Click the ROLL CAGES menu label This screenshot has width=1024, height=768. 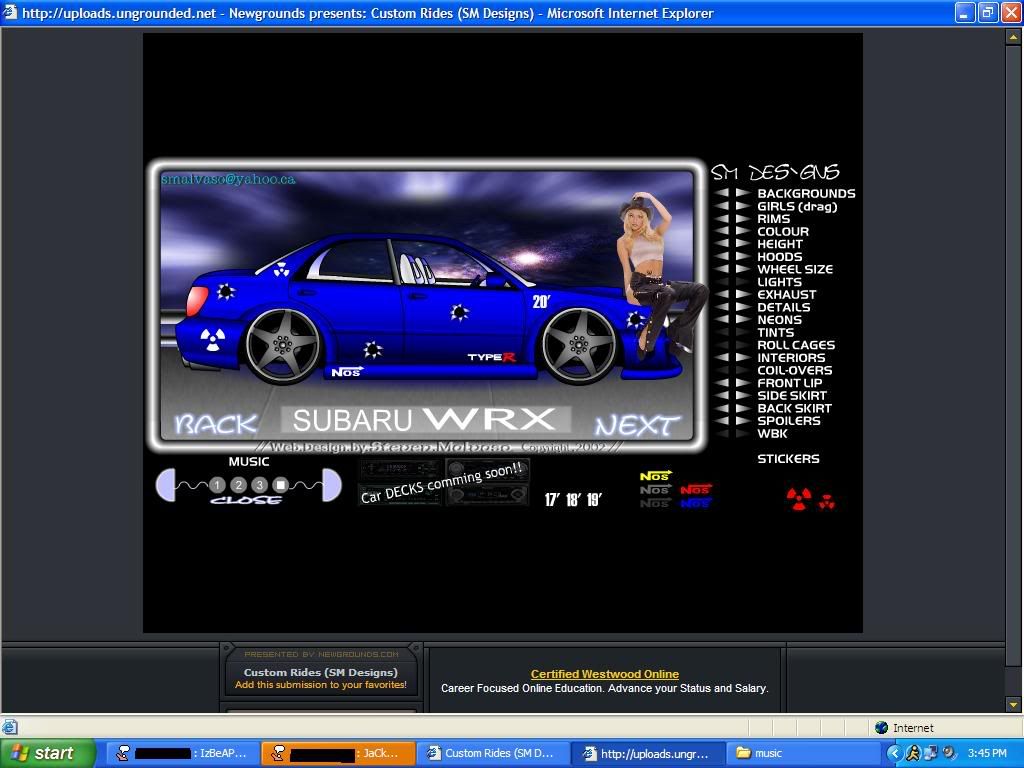[796, 345]
